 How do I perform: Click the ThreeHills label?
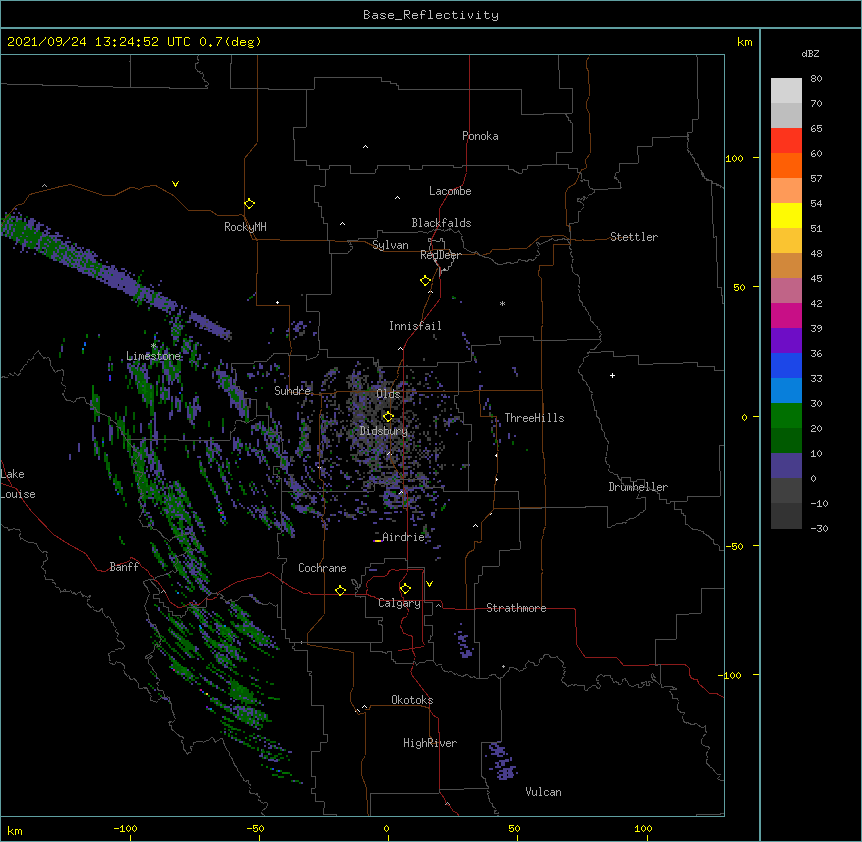[534, 418]
